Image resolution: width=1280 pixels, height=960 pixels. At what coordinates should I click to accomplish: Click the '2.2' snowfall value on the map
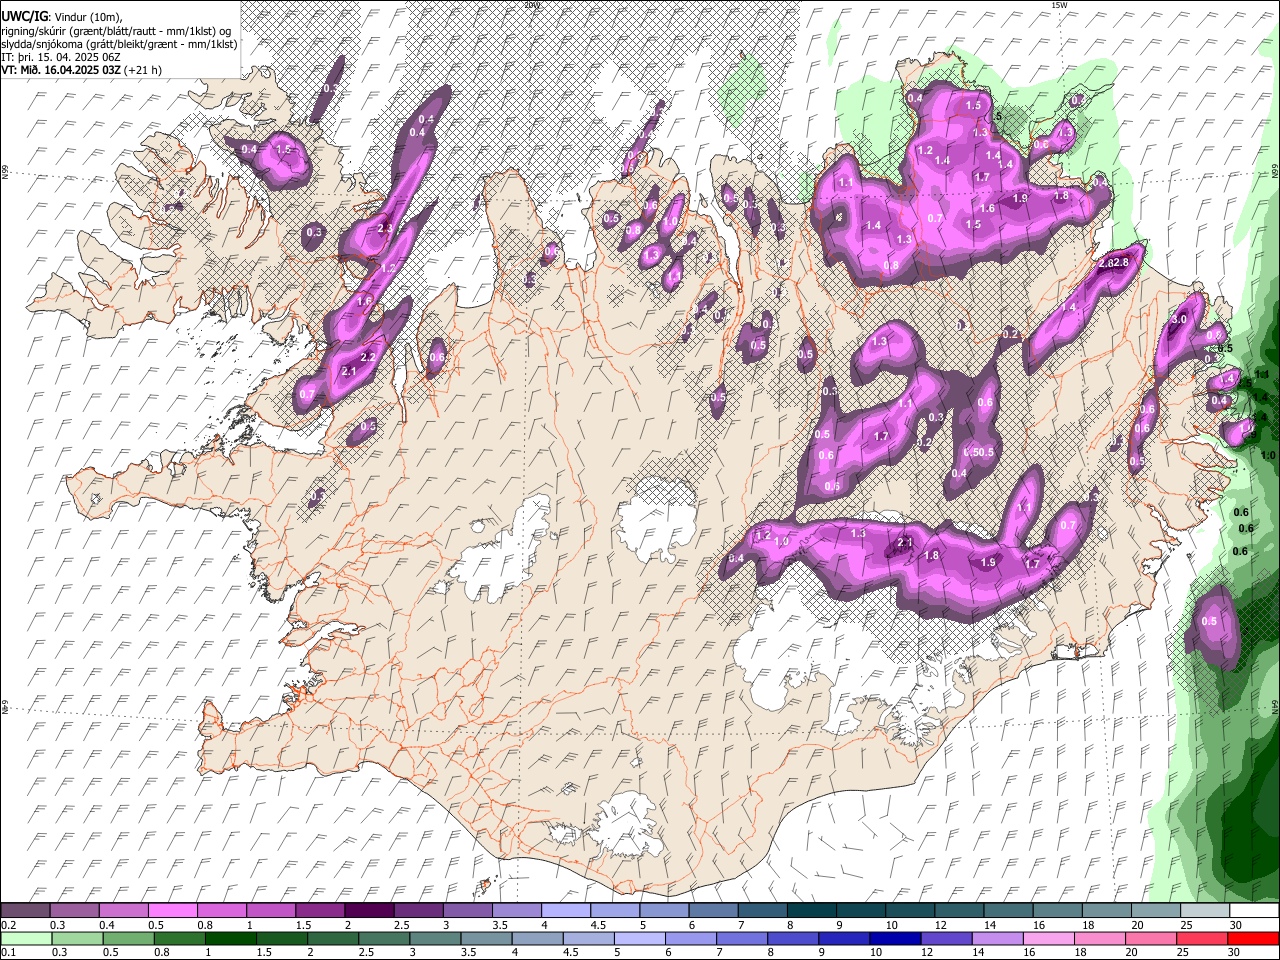pos(367,357)
